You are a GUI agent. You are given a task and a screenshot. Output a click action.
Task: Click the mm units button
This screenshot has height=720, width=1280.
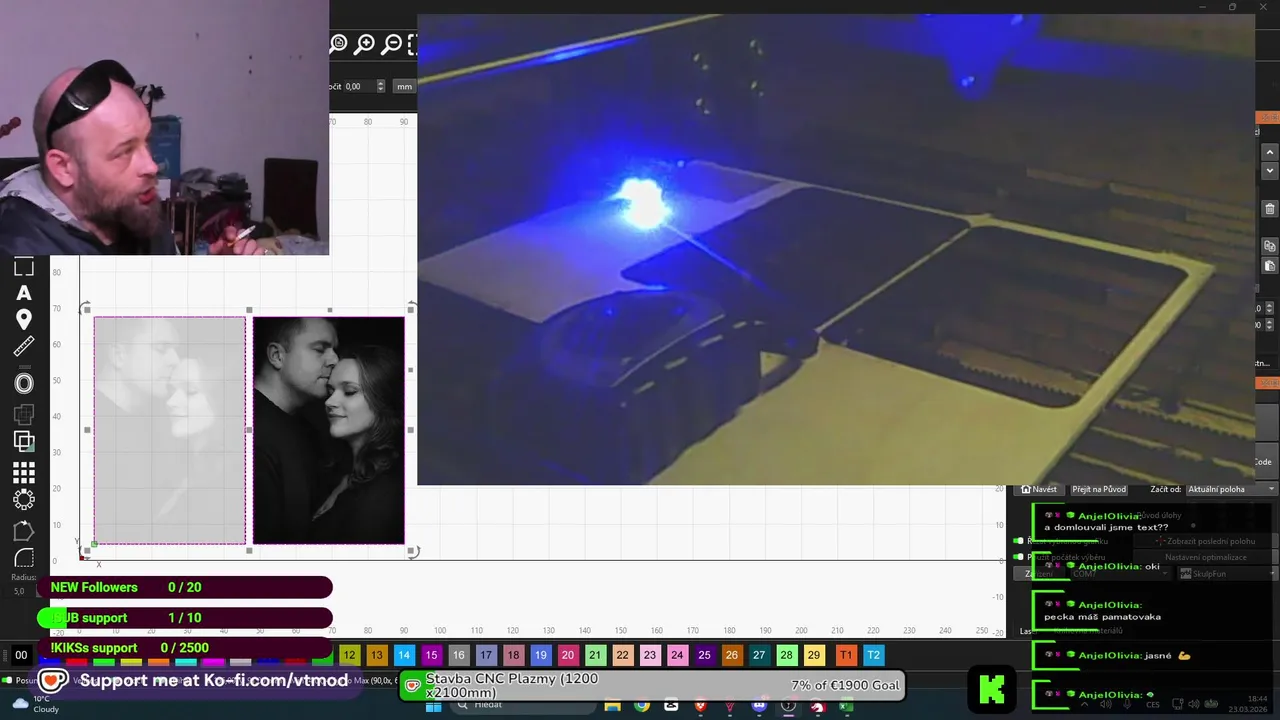pos(404,86)
